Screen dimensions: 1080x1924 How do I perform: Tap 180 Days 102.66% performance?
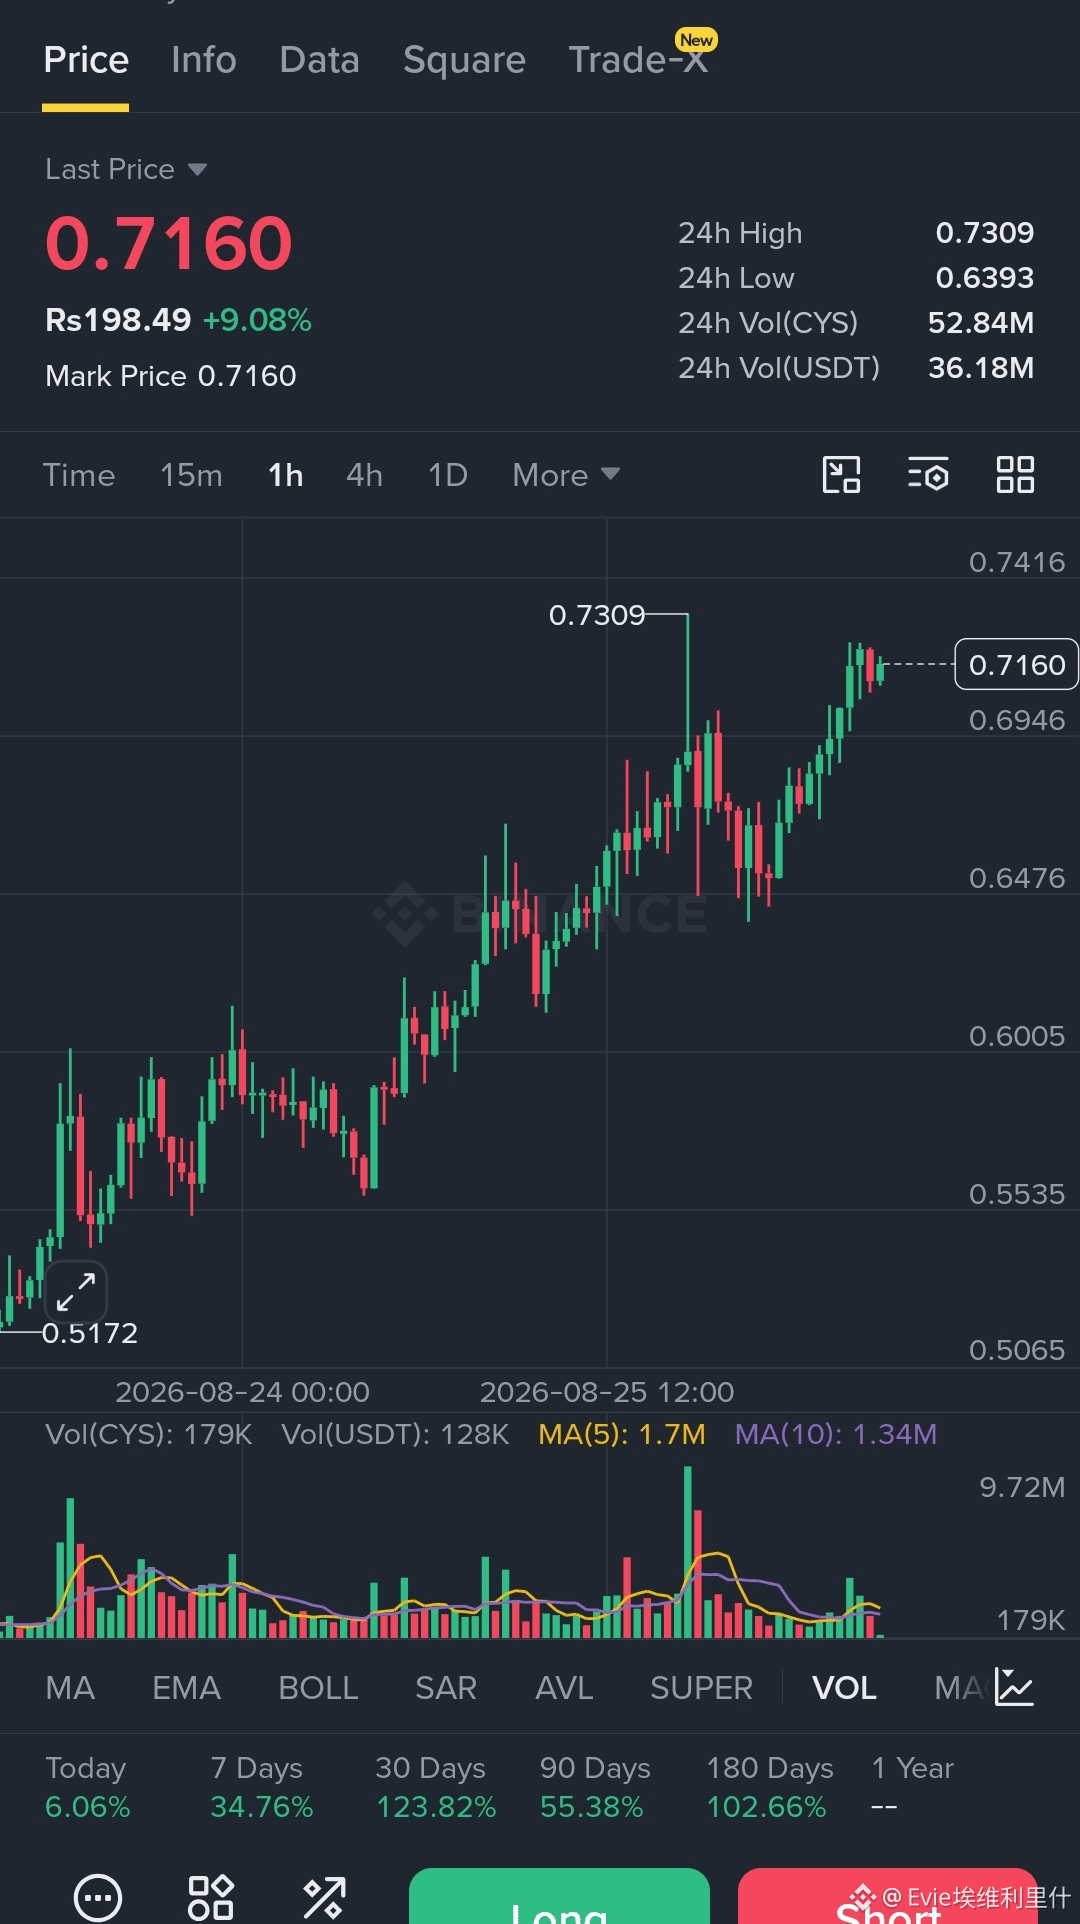coord(770,1787)
